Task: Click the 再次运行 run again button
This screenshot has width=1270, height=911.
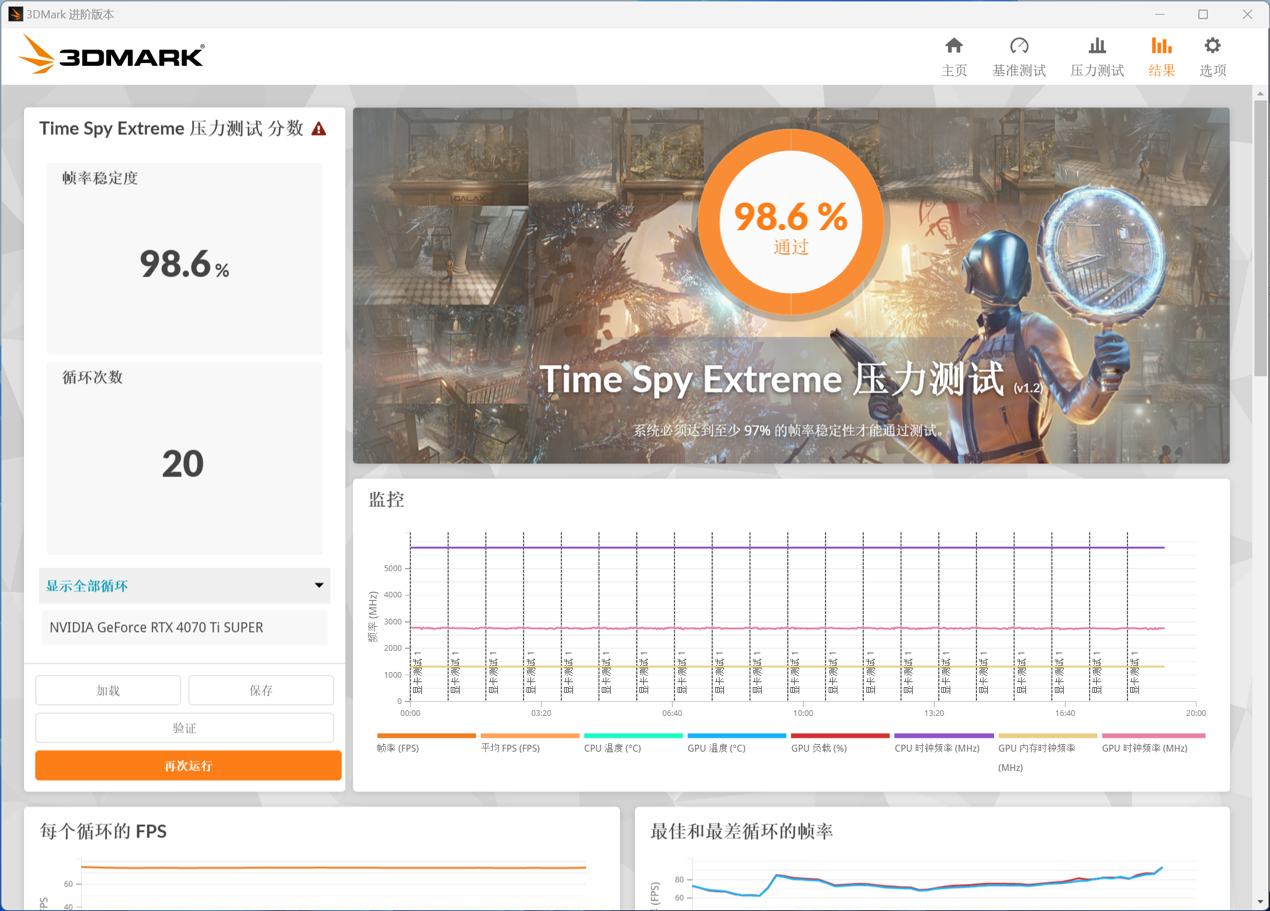Action: tap(187, 765)
